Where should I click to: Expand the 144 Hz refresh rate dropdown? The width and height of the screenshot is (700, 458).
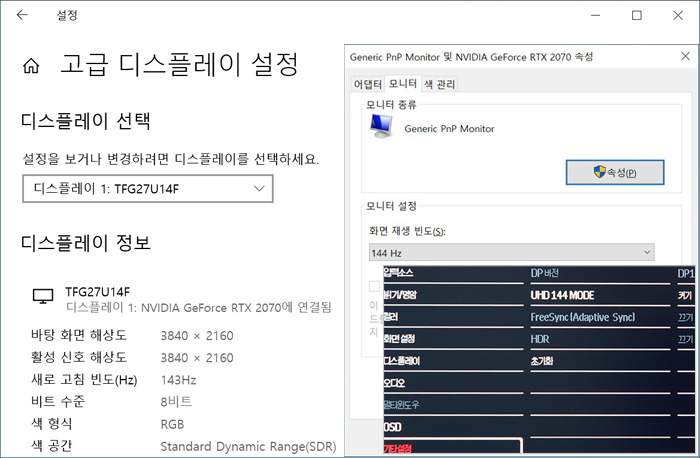512,253
